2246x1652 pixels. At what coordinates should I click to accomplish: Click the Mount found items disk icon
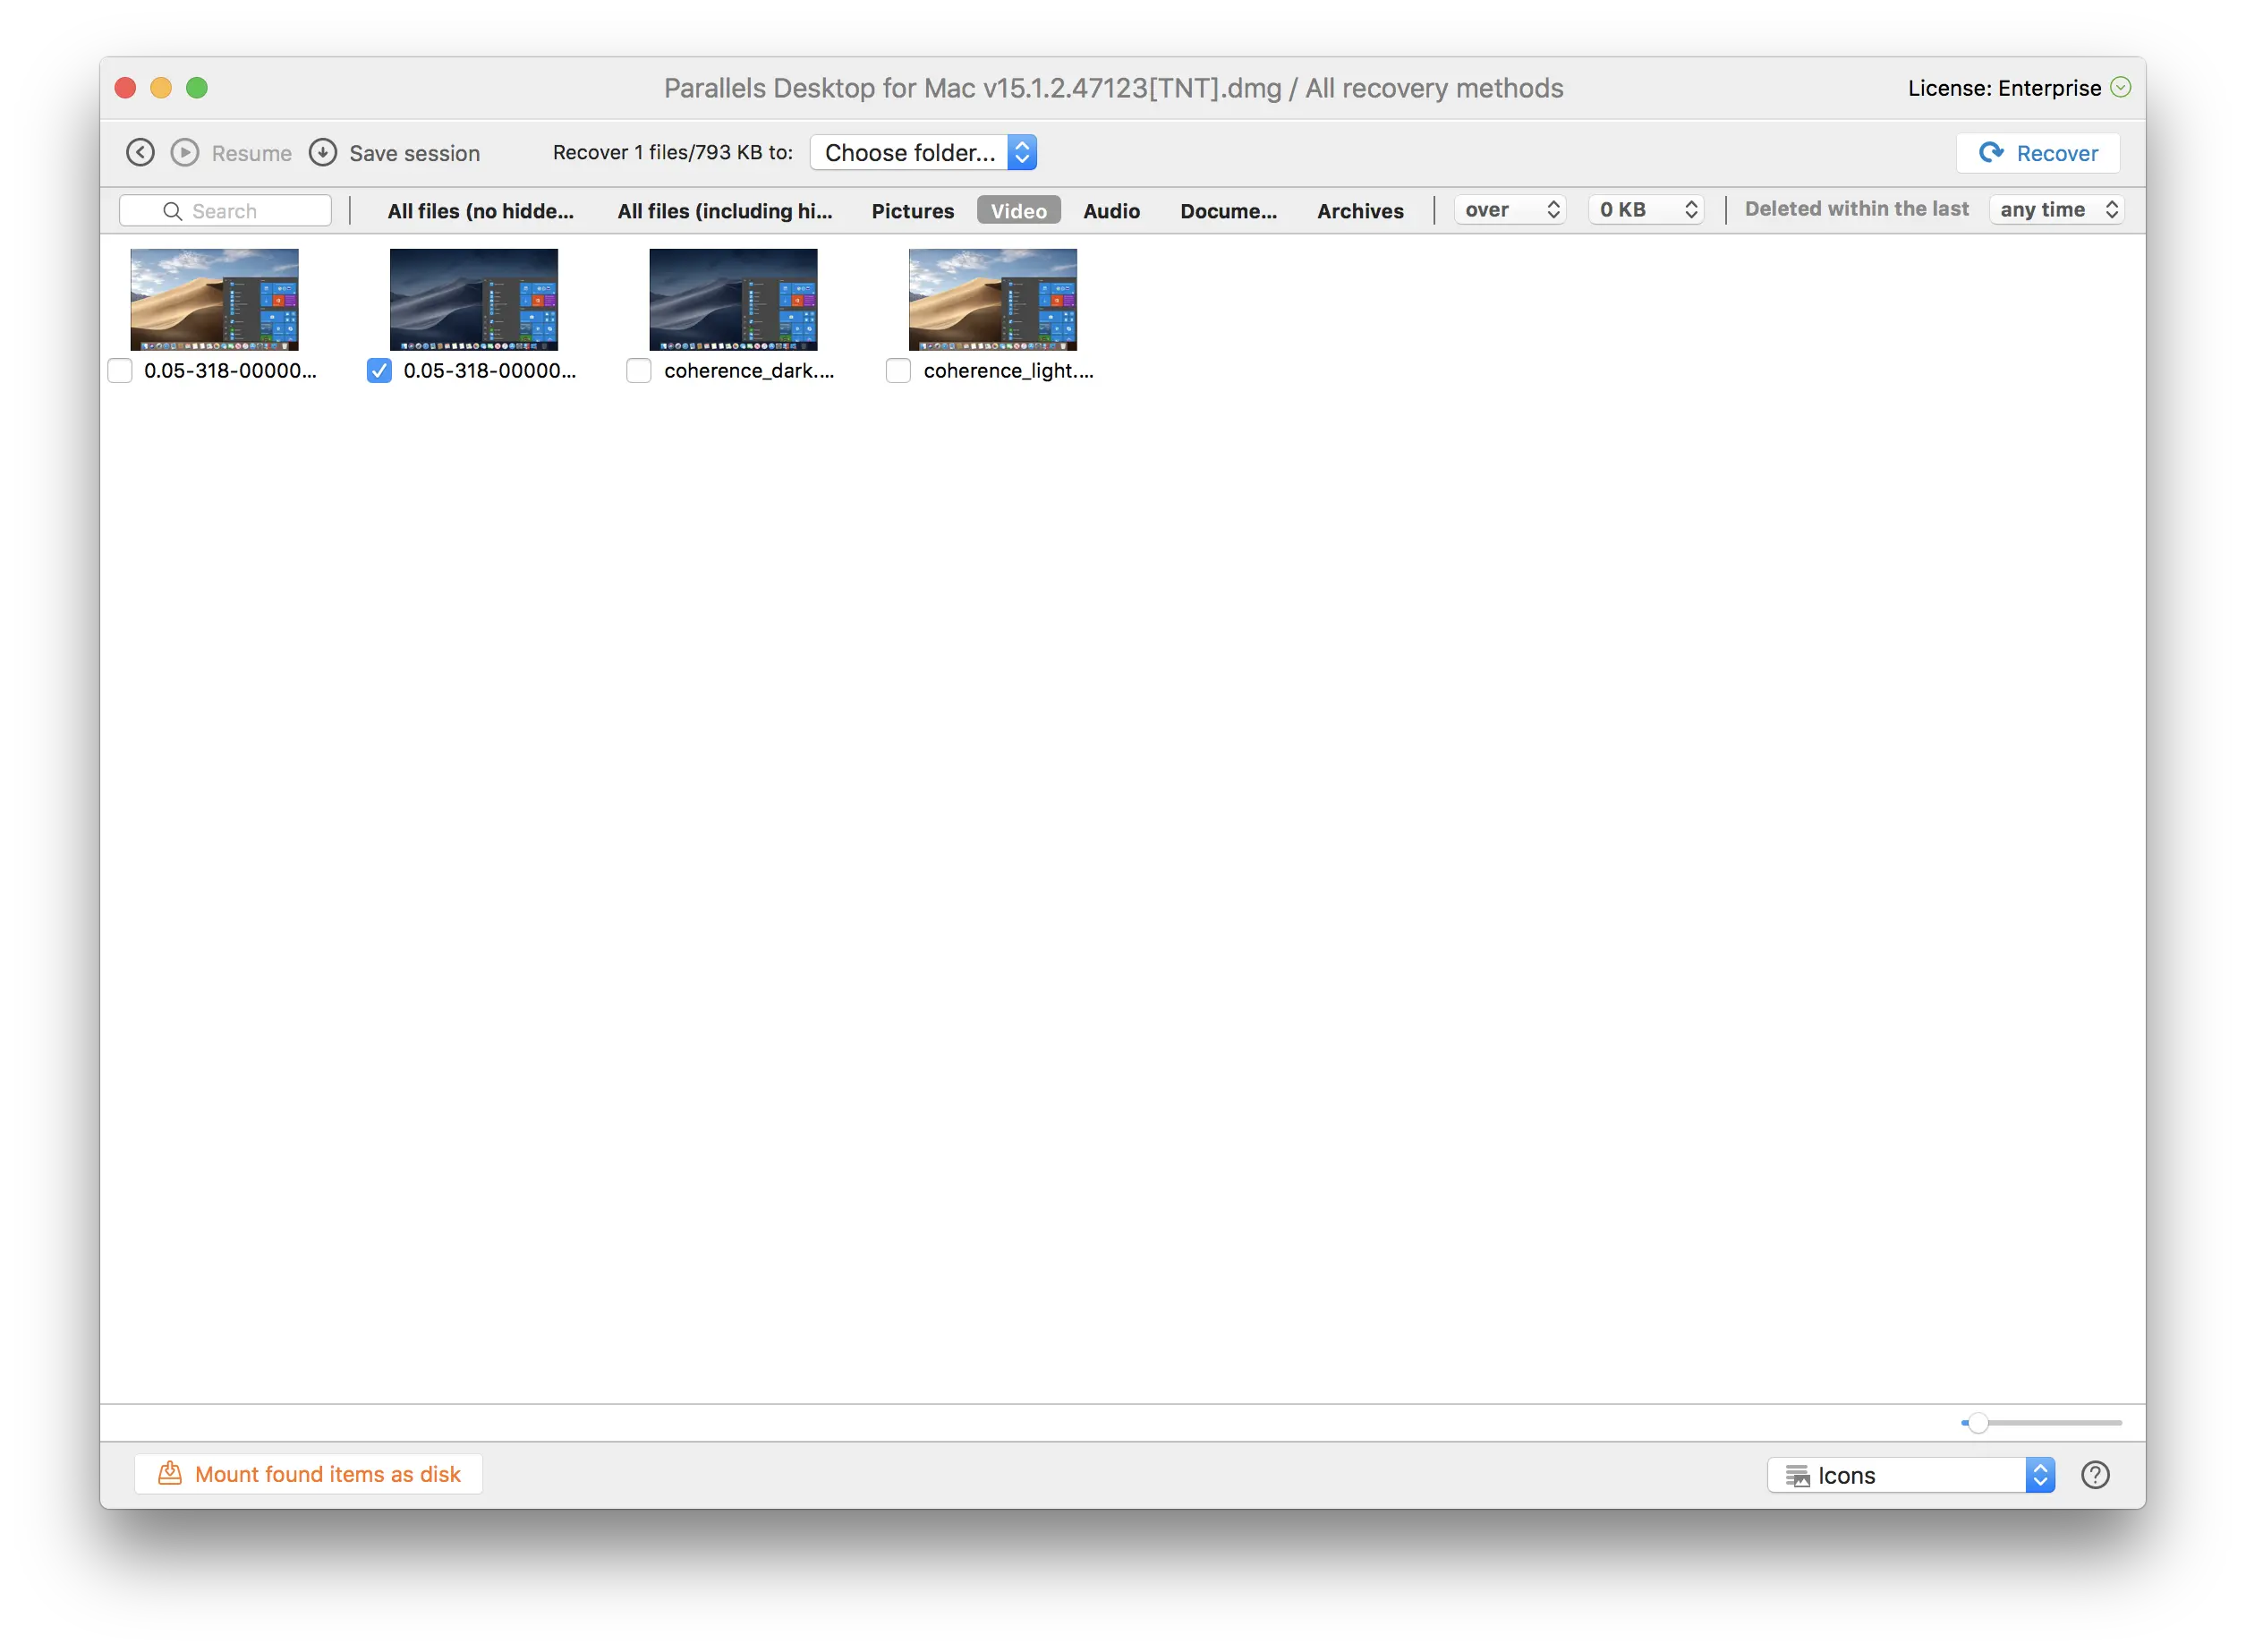(170, 1473)
